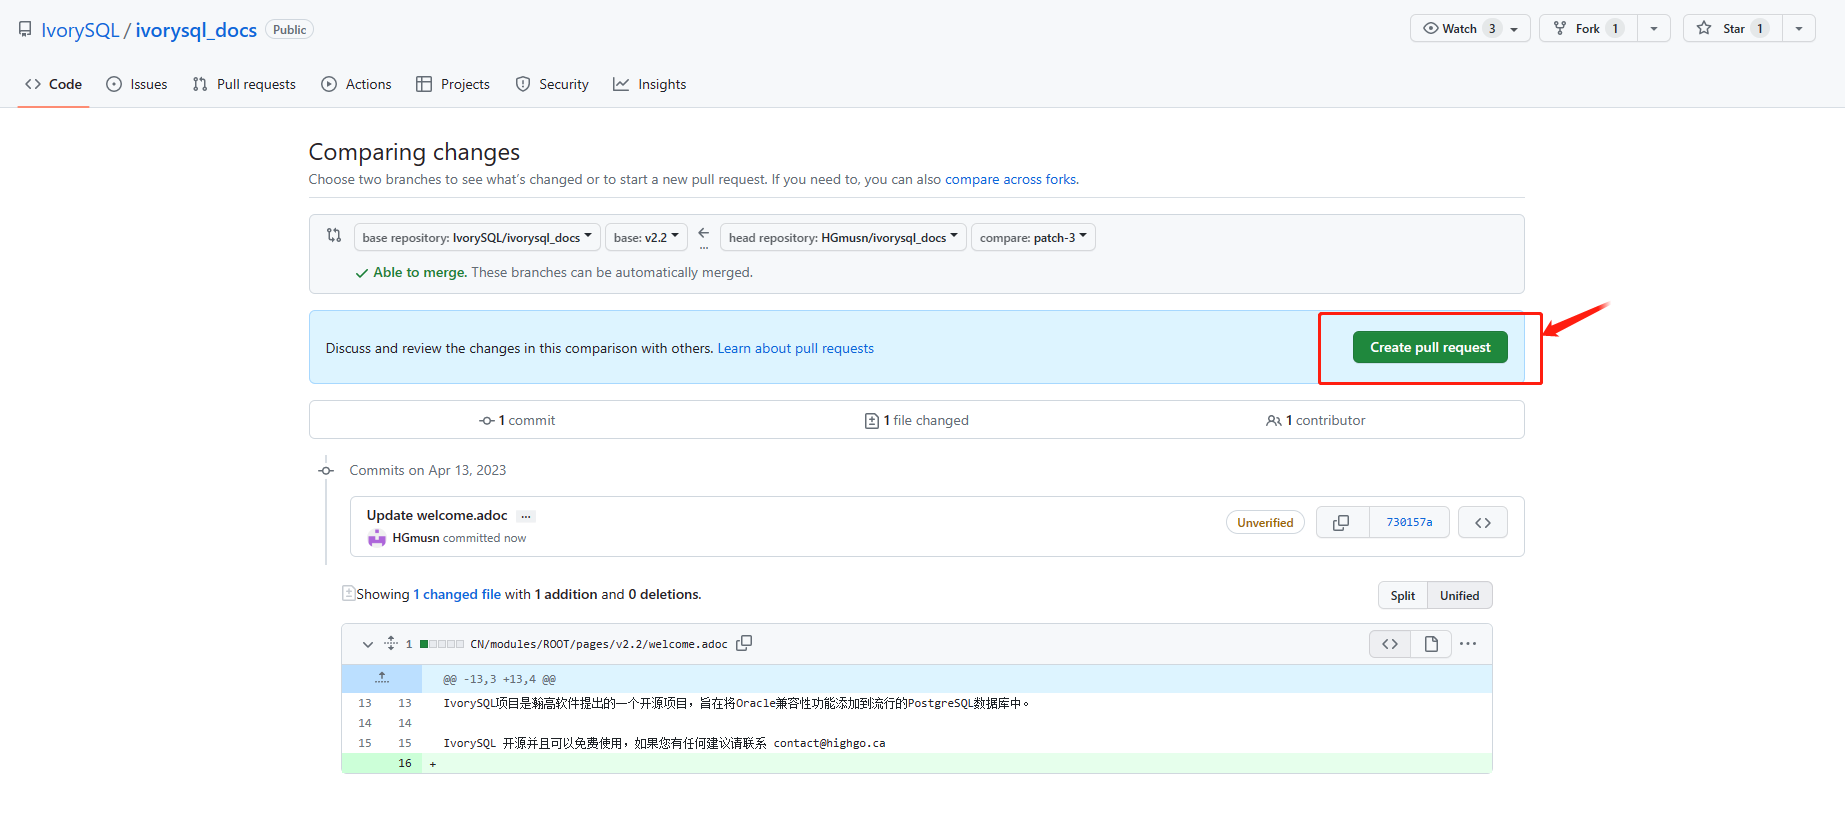Expand diff lines above hunk

pyautogui.click(x=381, y=679)
